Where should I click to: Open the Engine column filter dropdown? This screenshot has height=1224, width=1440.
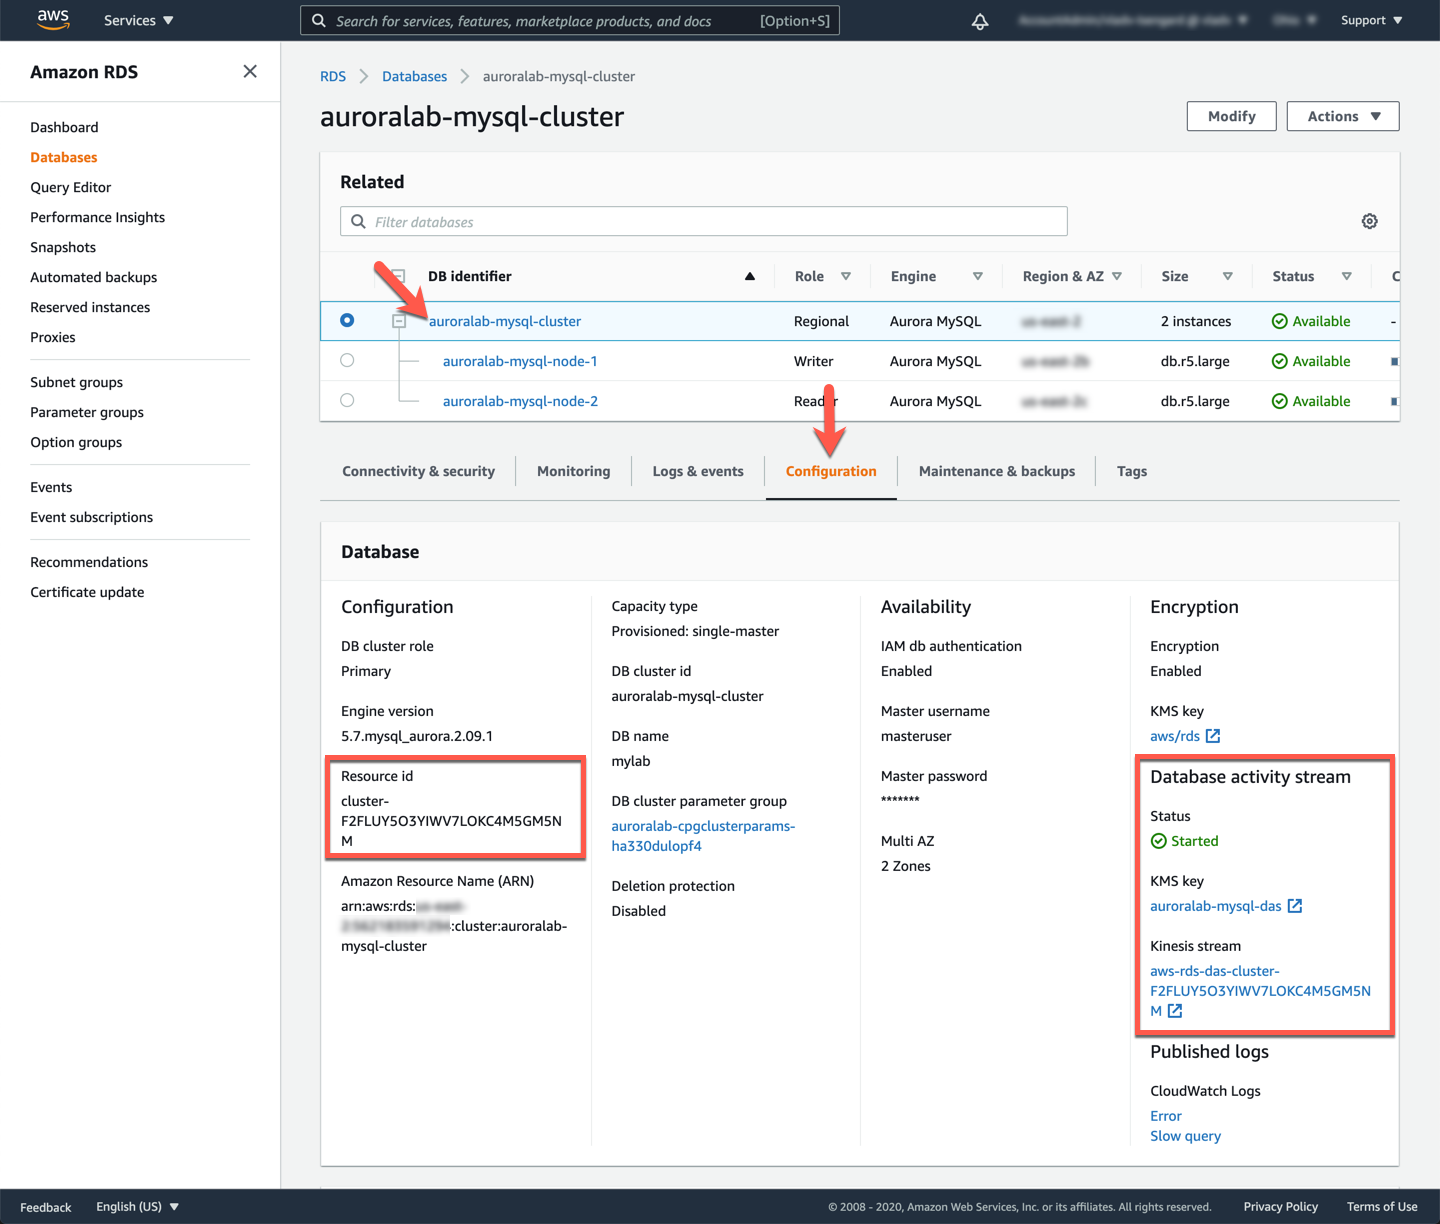tap(977, 276)
